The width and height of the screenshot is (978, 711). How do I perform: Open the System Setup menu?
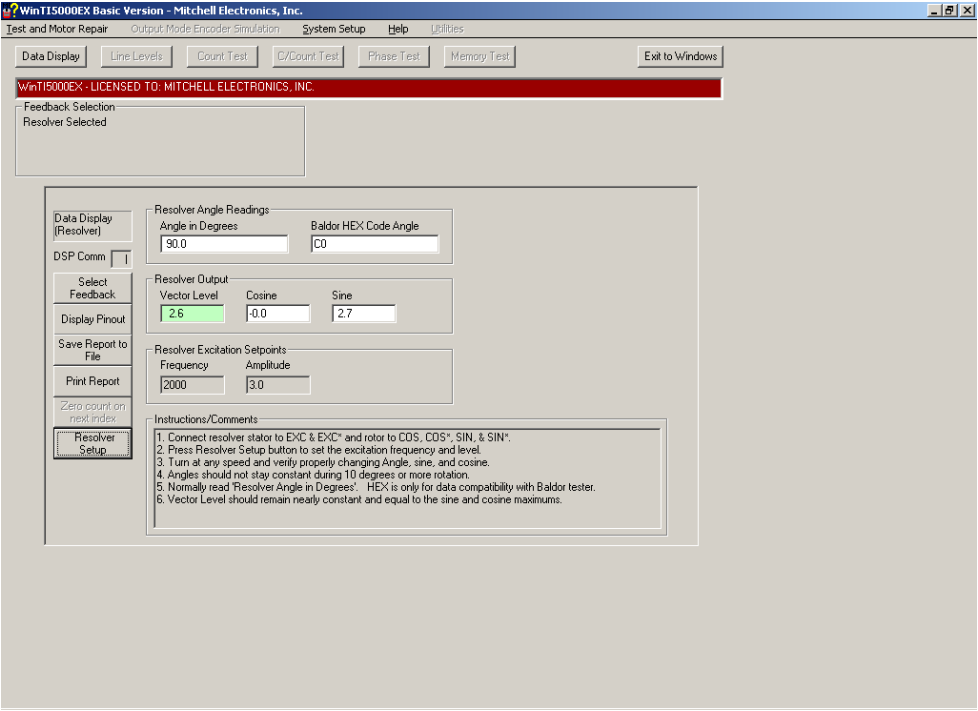point(334,29)
